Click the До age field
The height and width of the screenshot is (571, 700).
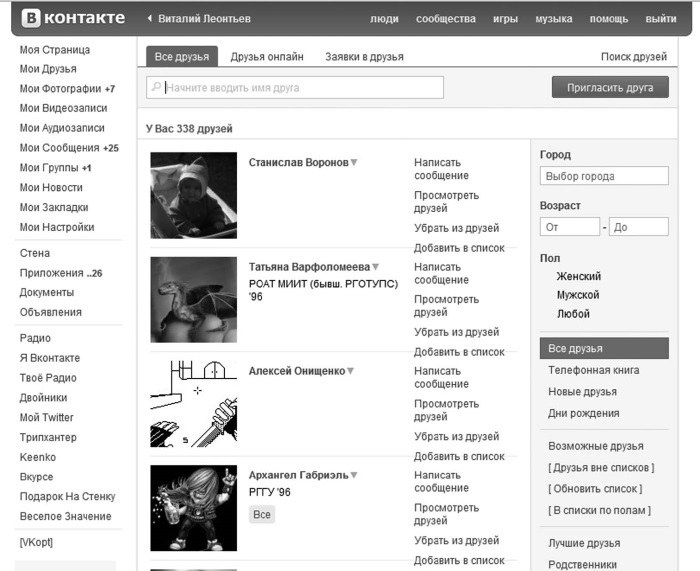[639, 227]
